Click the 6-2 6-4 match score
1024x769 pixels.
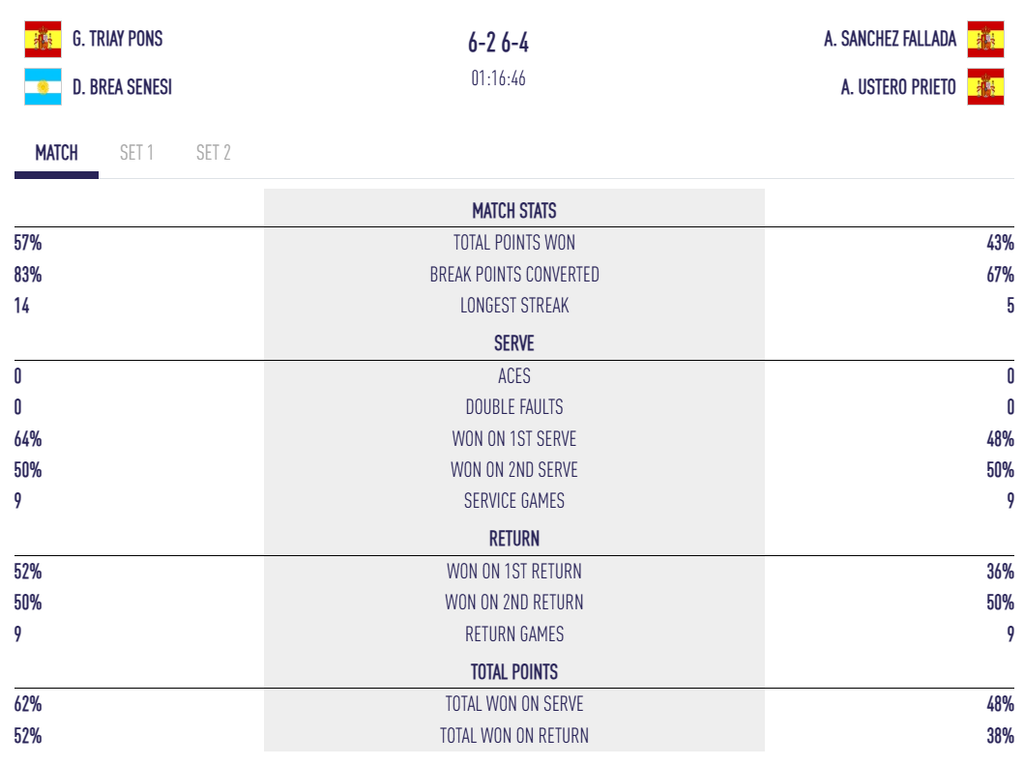(x=498, y=43)
